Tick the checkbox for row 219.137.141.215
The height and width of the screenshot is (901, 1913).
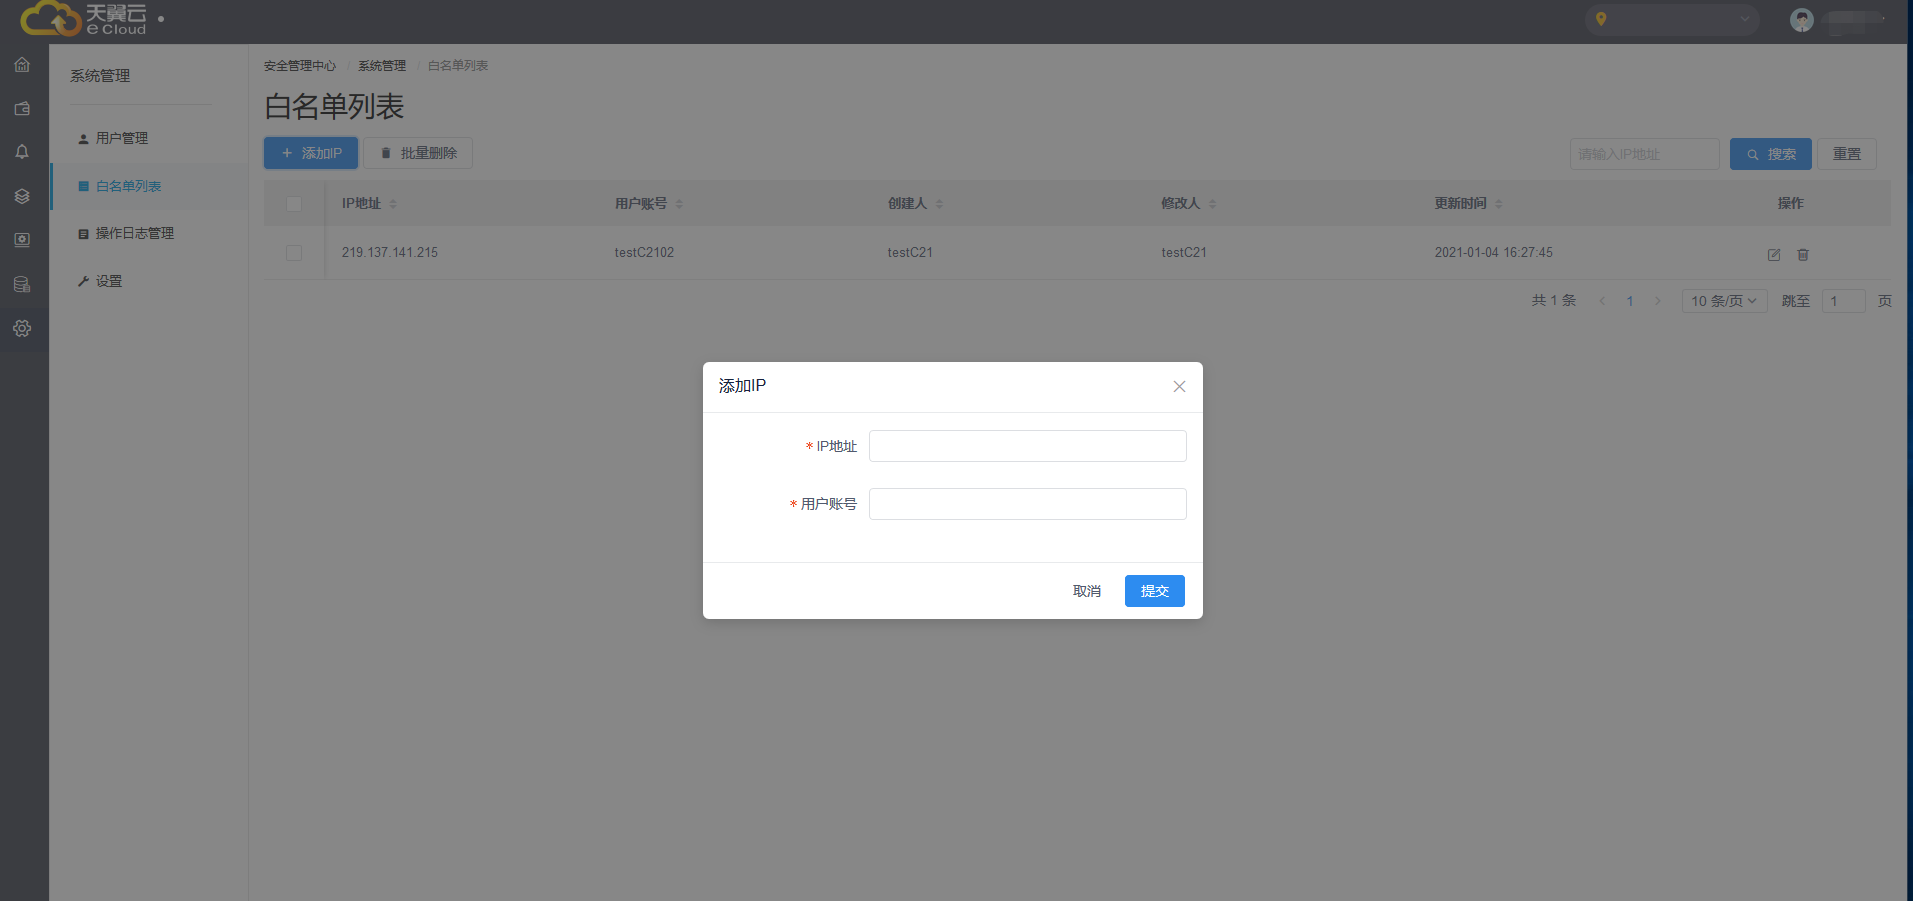point(294,253)
